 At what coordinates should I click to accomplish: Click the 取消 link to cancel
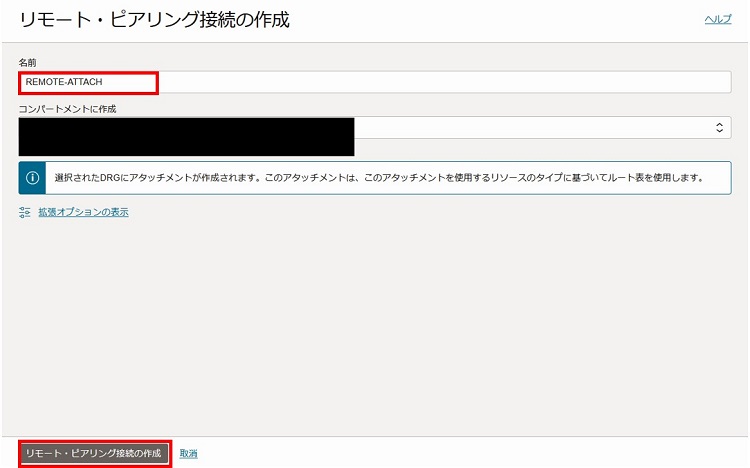[x=188, y=453]
